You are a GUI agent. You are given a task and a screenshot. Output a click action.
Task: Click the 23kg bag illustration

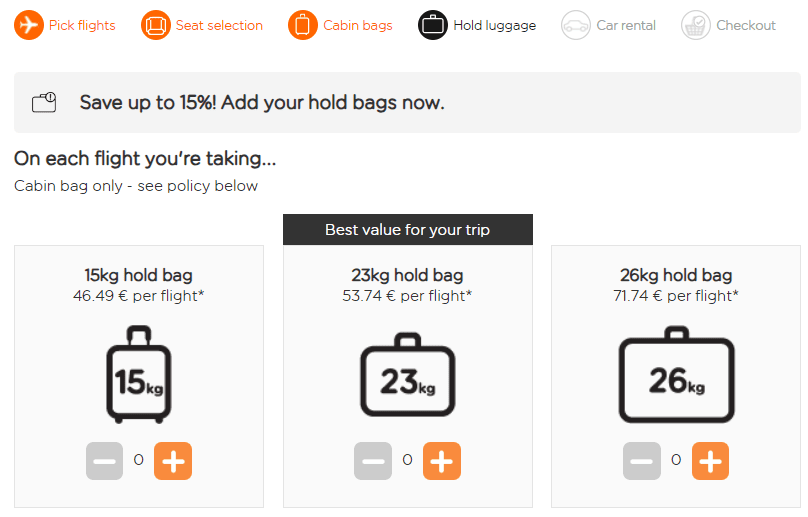tap(408, 375)
